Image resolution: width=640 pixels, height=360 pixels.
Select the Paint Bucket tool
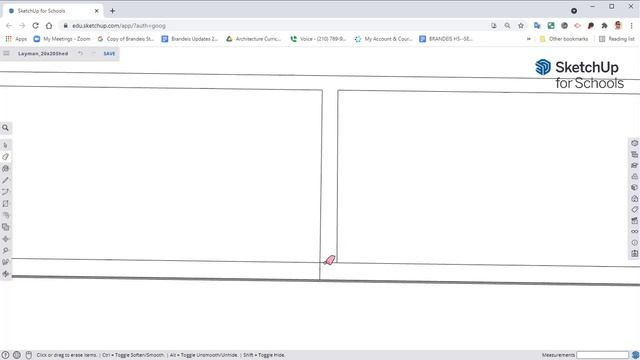point(5,169)
